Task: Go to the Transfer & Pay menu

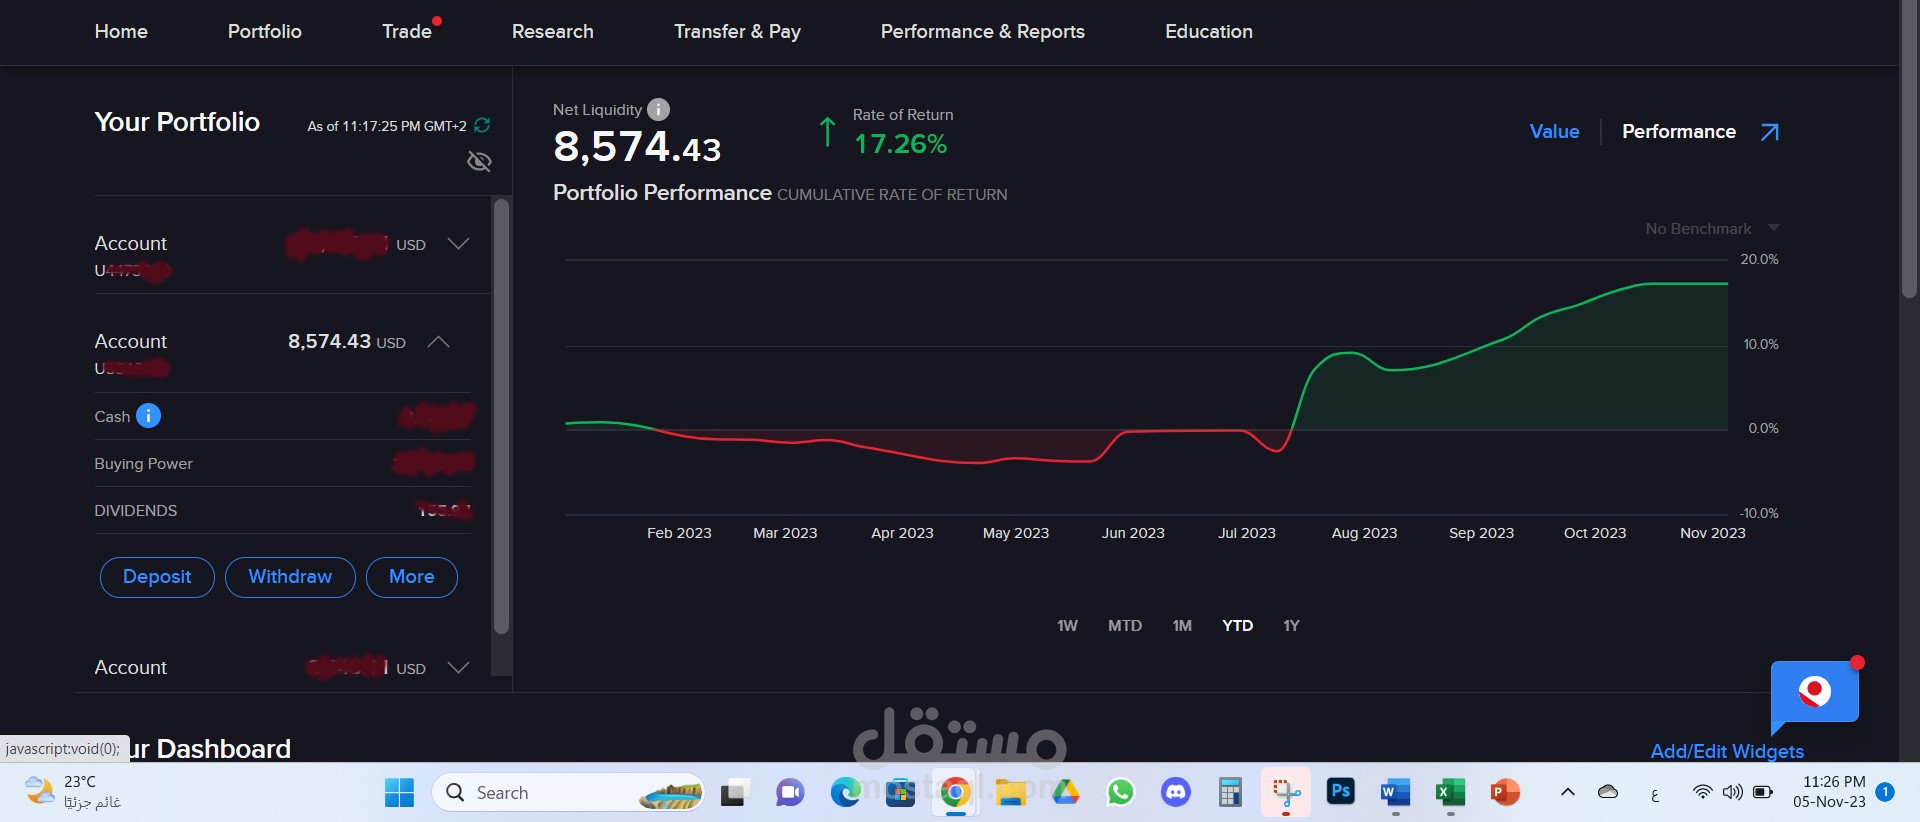Action: point(737,31)
